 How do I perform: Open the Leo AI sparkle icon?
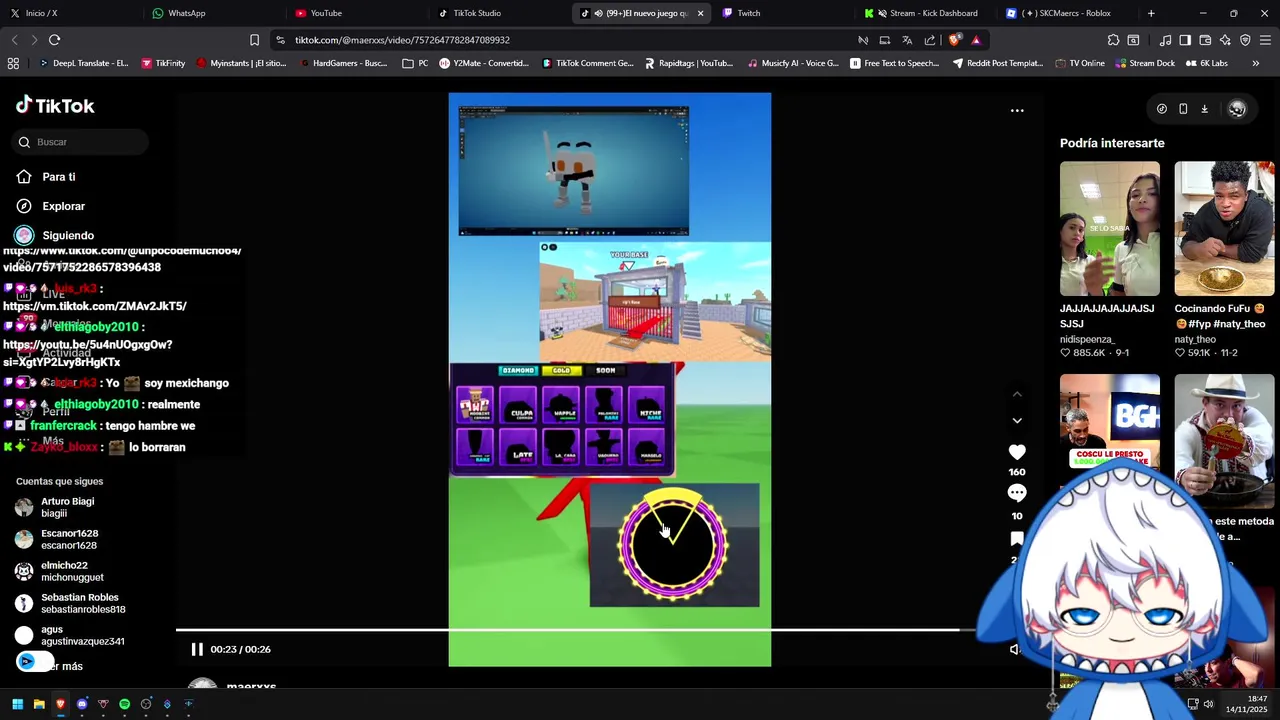pos(1225,40)
